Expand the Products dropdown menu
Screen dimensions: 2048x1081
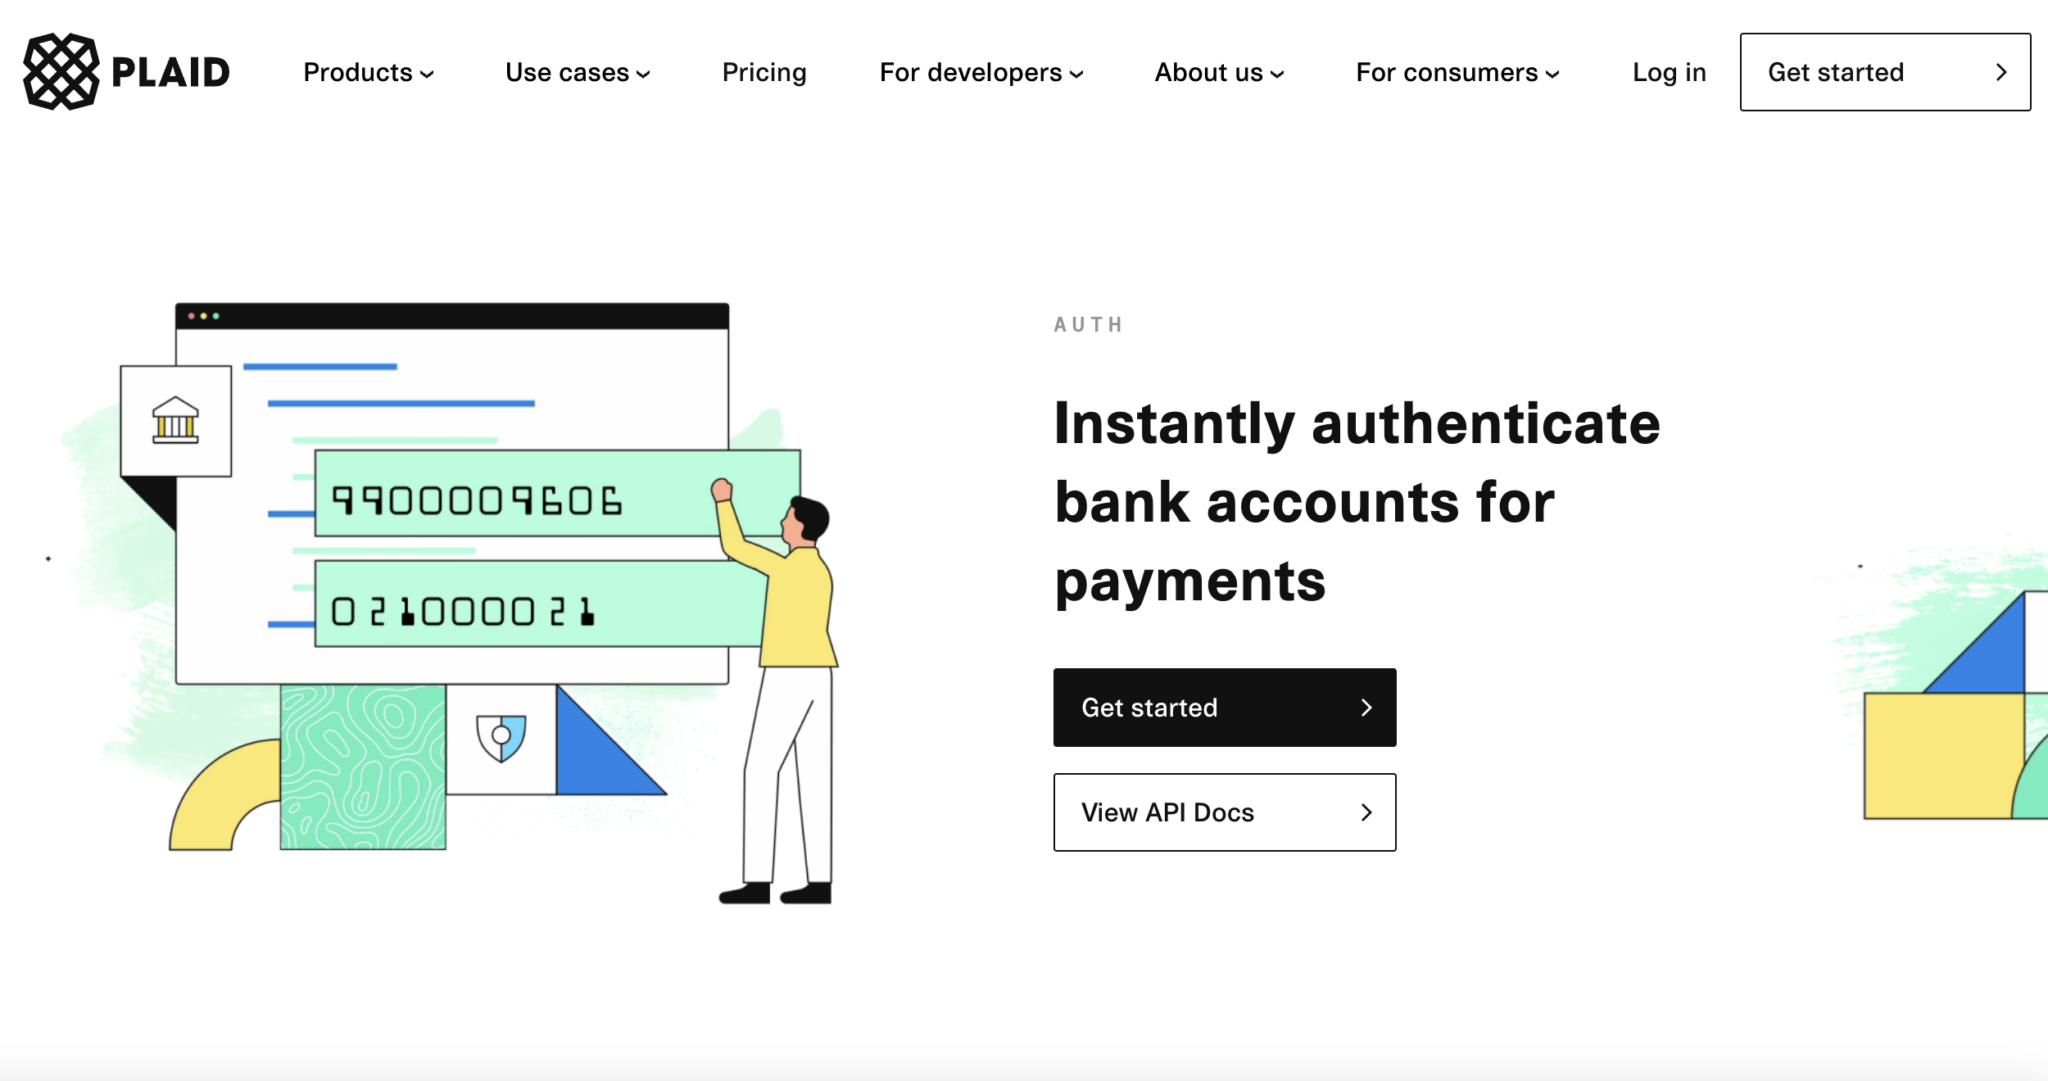click(367, 72)
